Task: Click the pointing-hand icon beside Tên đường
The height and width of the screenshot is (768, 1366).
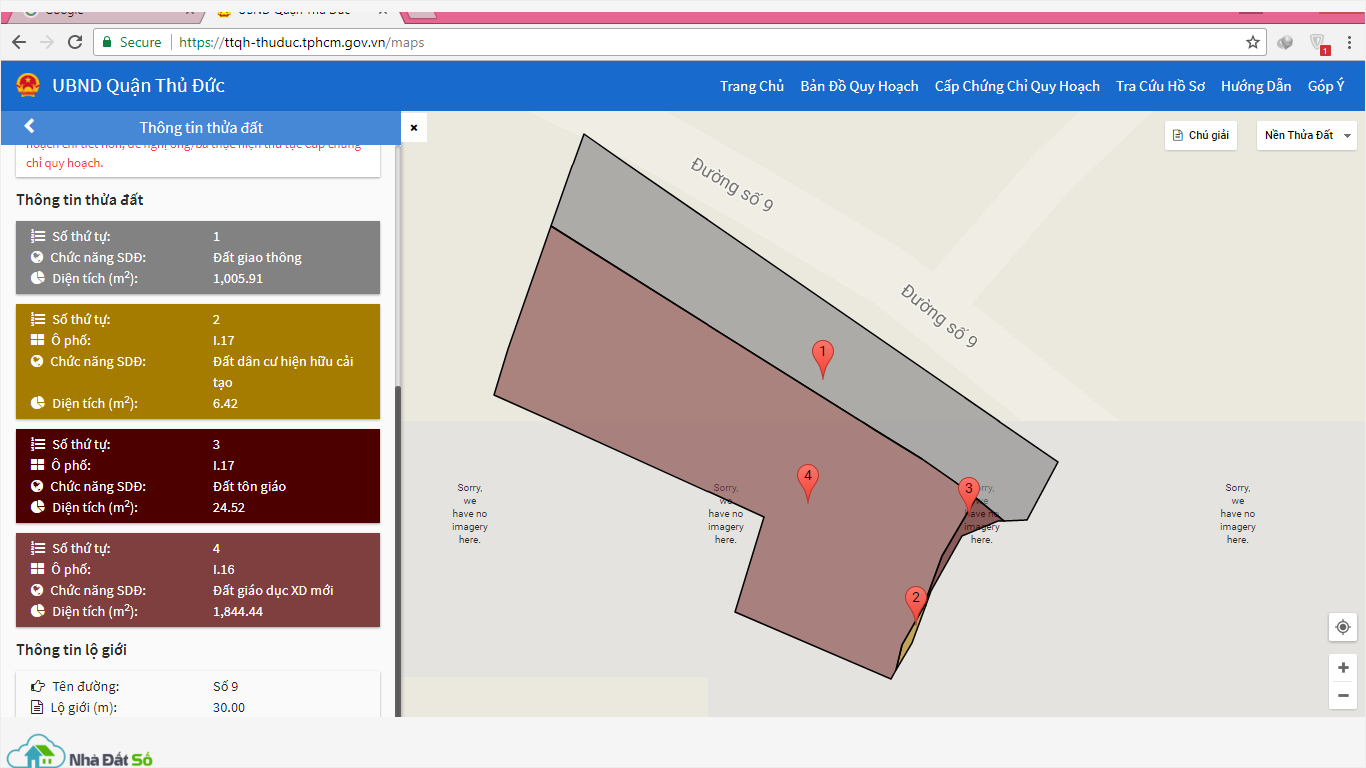Action: 38,686
